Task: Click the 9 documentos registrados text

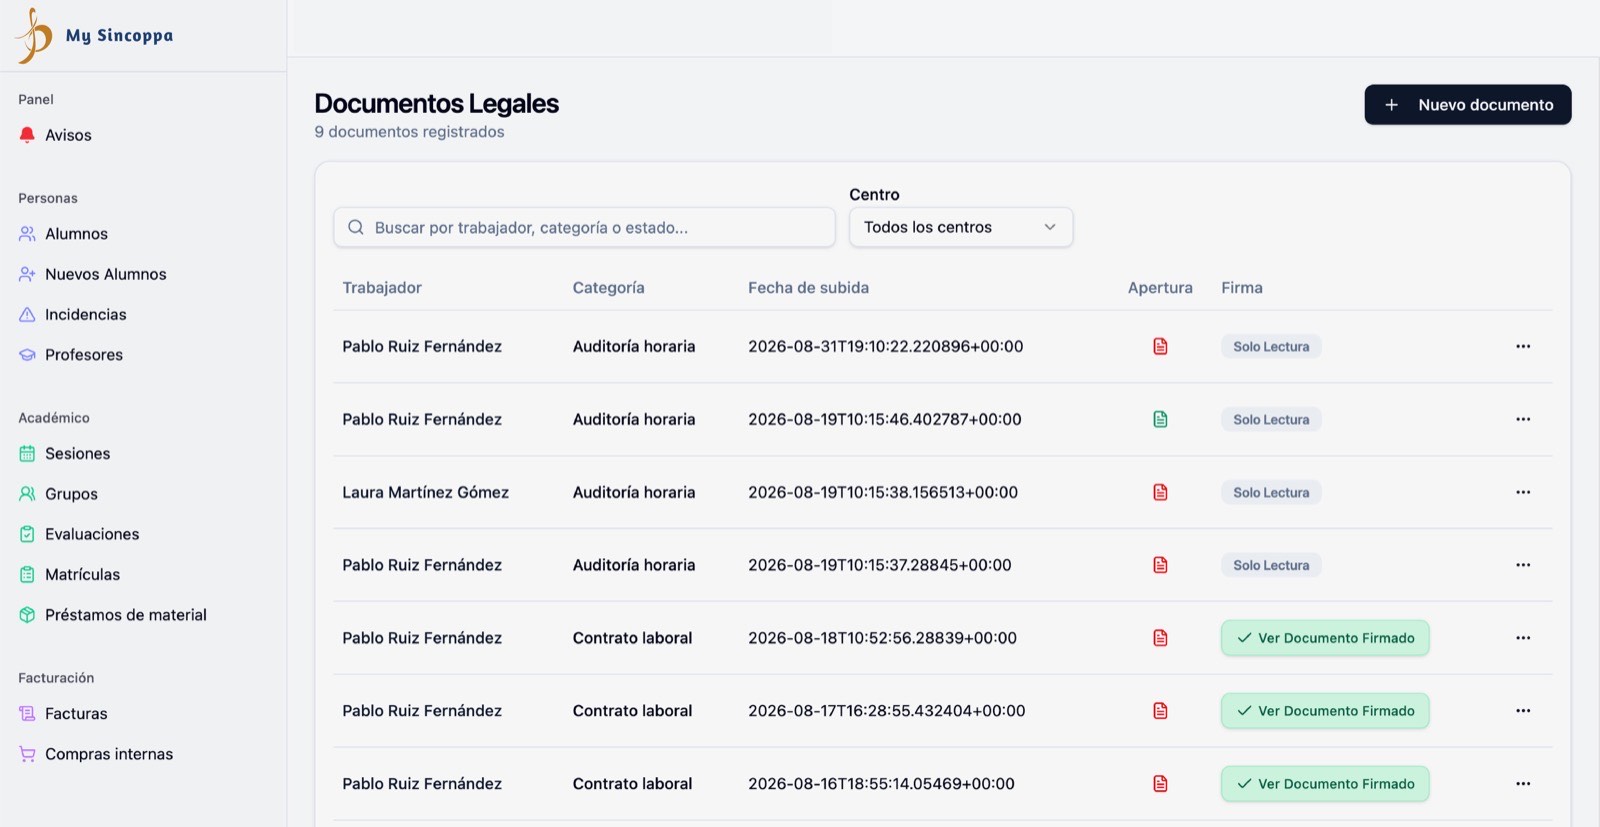Action: click(409, 132)
